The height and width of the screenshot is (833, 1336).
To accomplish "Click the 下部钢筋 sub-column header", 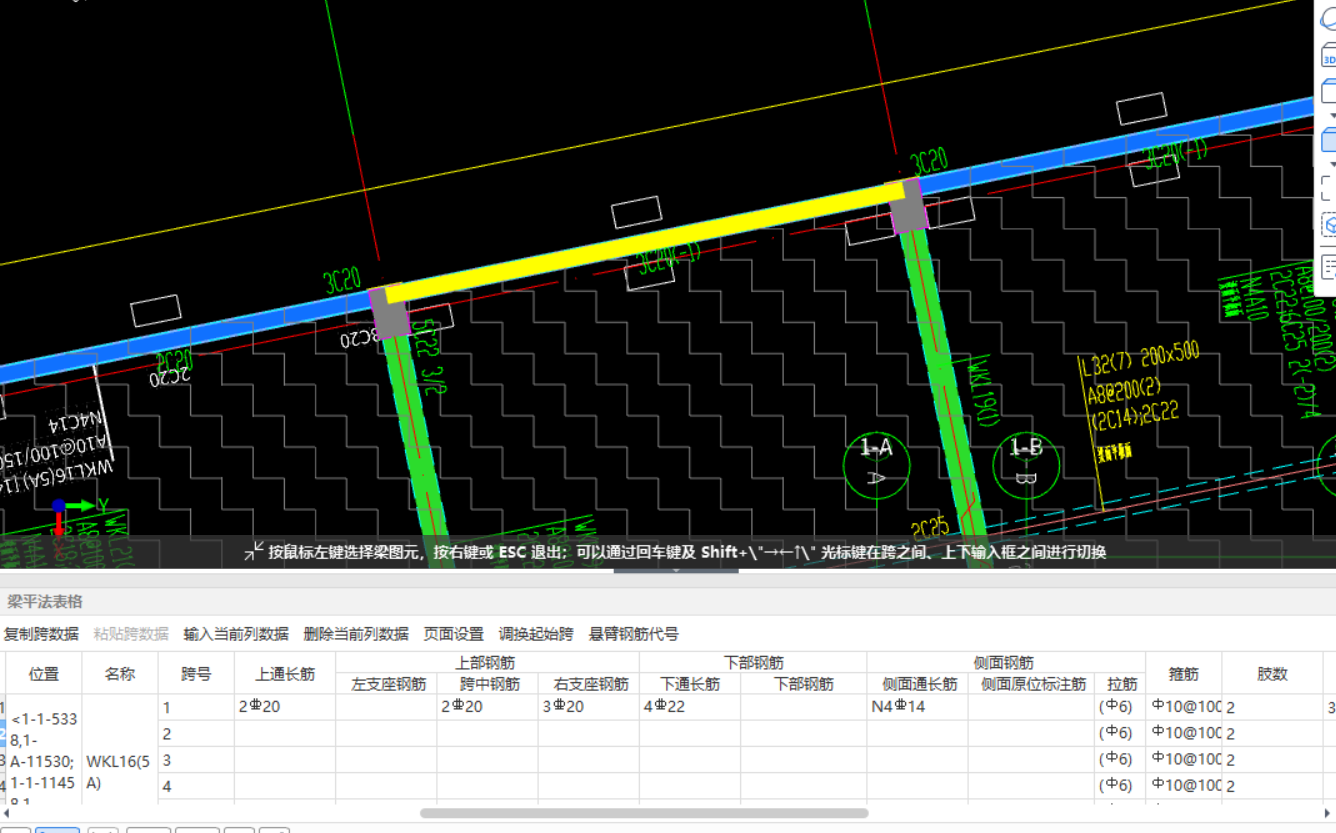I will [803, 684].
